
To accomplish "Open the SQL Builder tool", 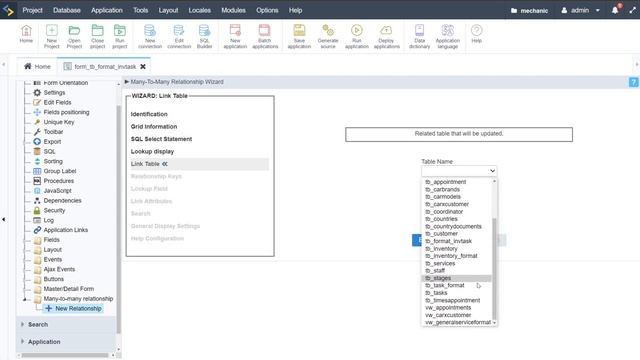I will 204,36.
